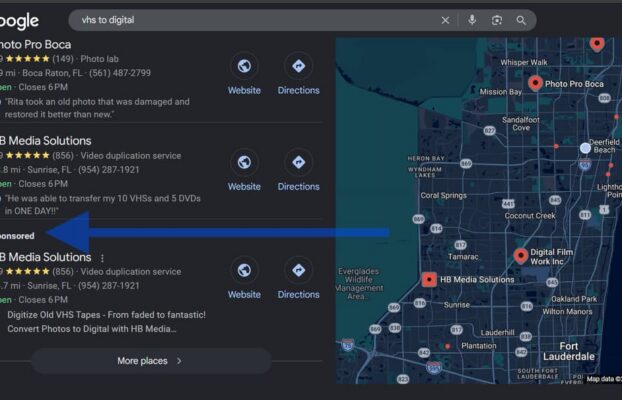Click the Sponsored label

(x=17, y=236)
